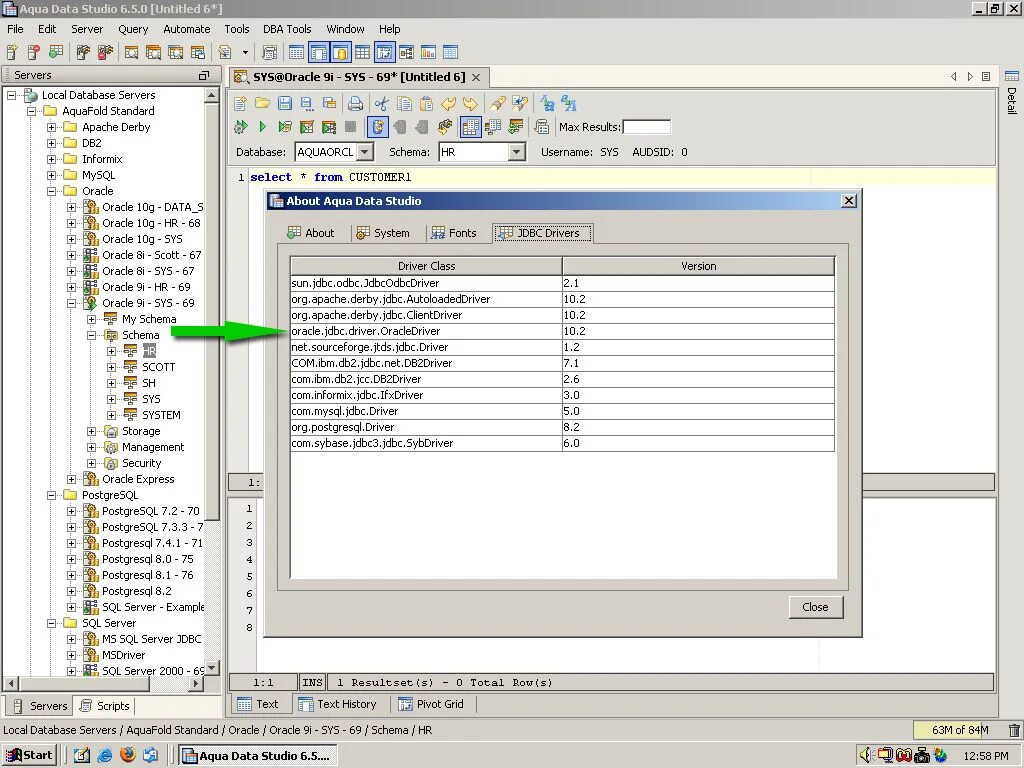The image size is (1024, 768).
Task: Switch to the About tab in dialog
Action: tap(311, 233)
